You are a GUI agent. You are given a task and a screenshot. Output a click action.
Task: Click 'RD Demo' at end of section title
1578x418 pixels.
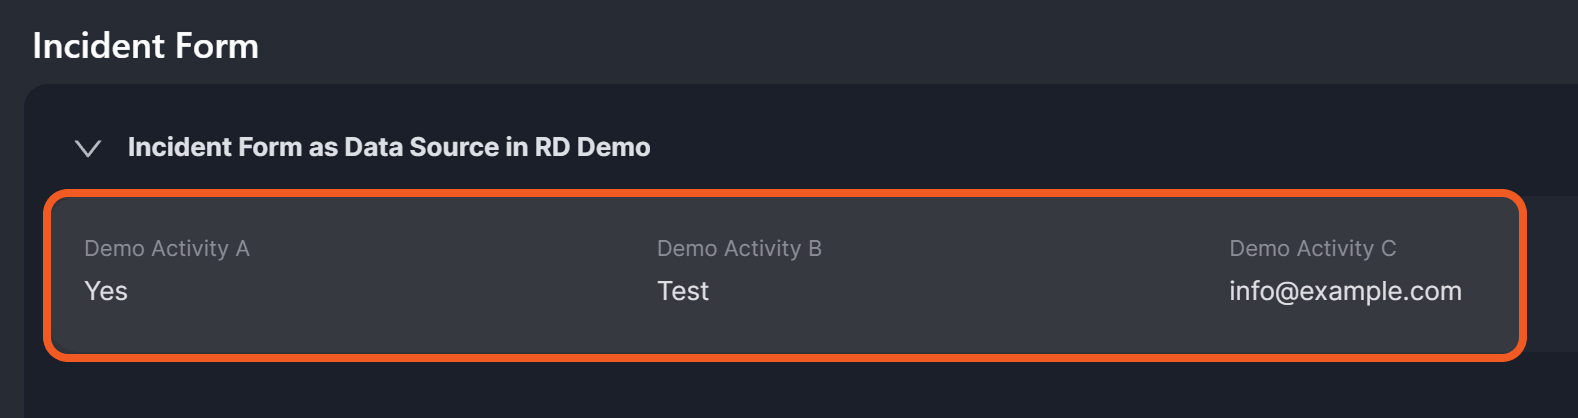tap(592, 147)
